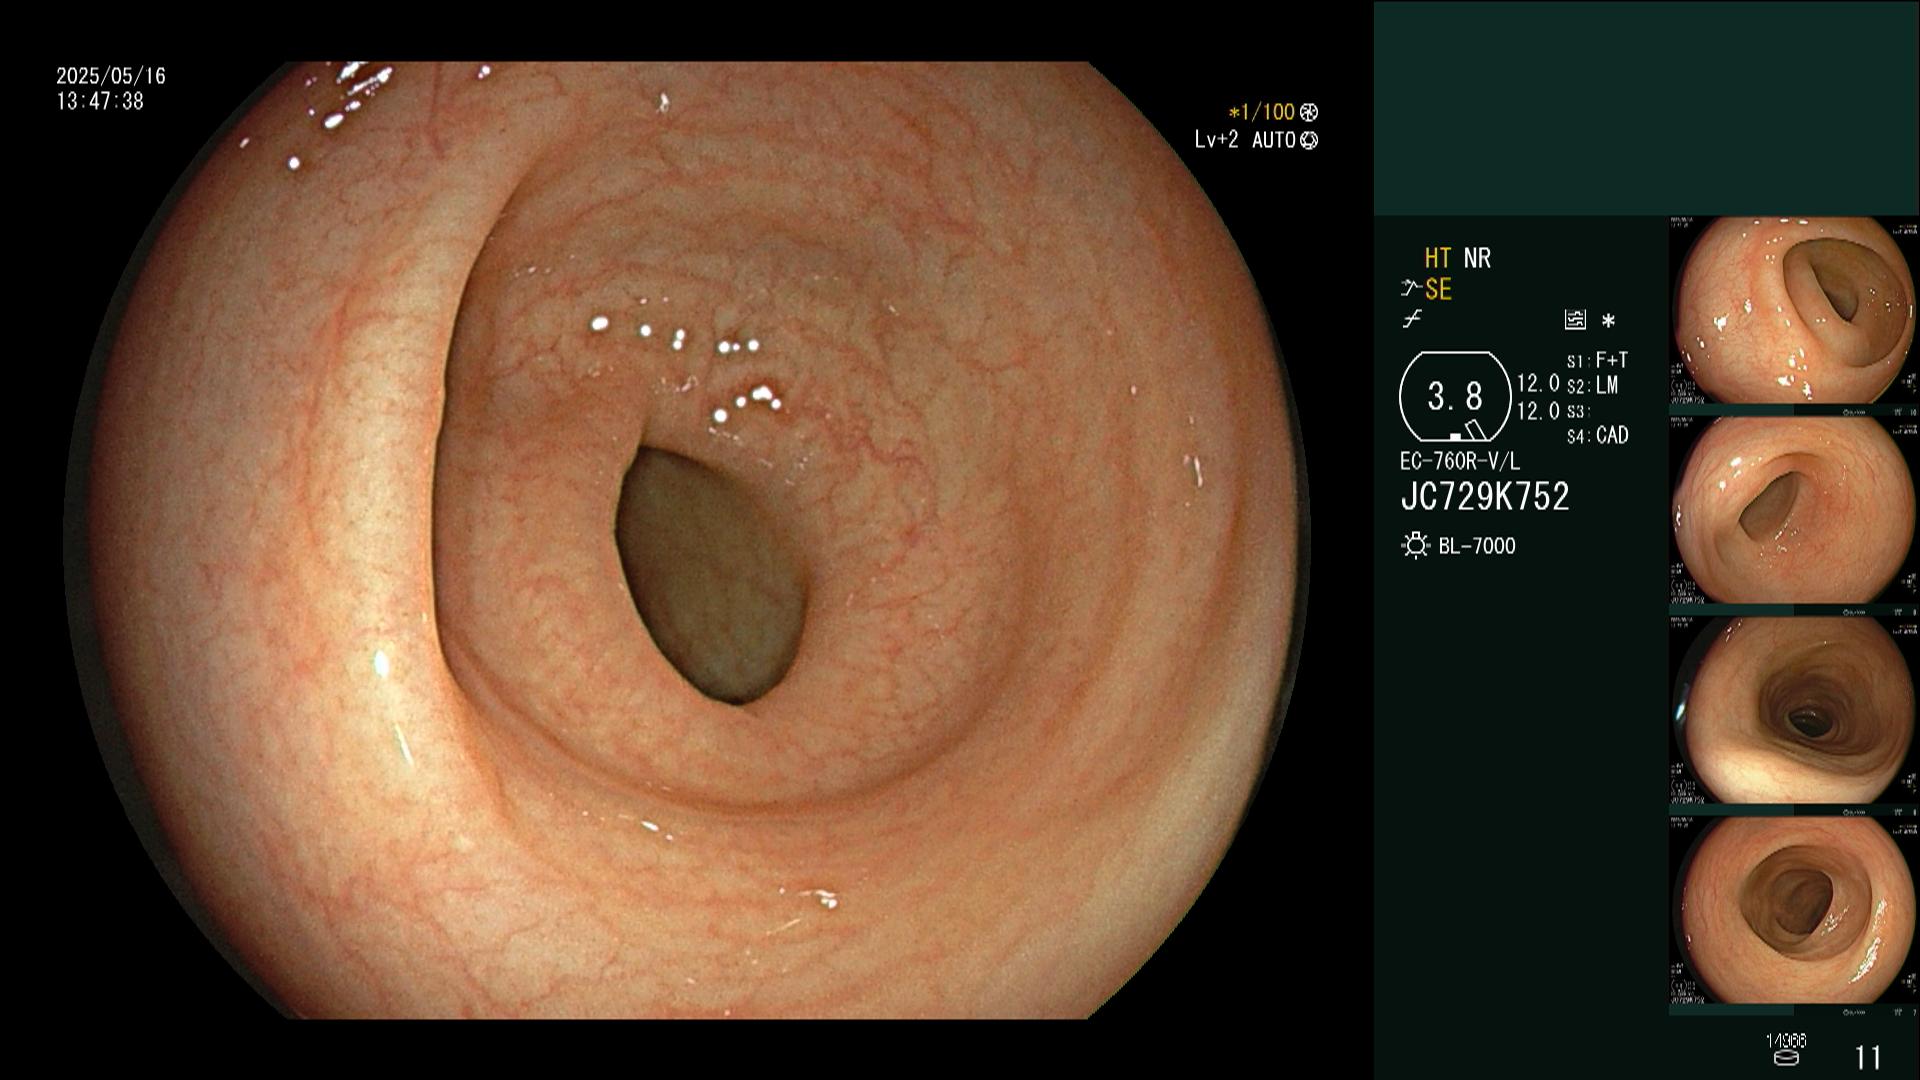The image size is (1920, 1080).
Task: Click the shutter speed icon beside 1/100
Action: [1309, 112]
